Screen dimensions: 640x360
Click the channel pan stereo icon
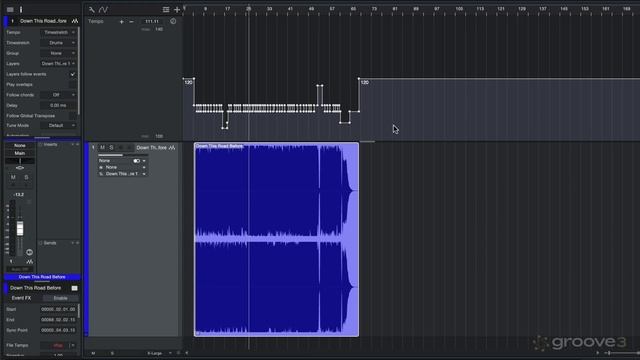coord(20,168)
